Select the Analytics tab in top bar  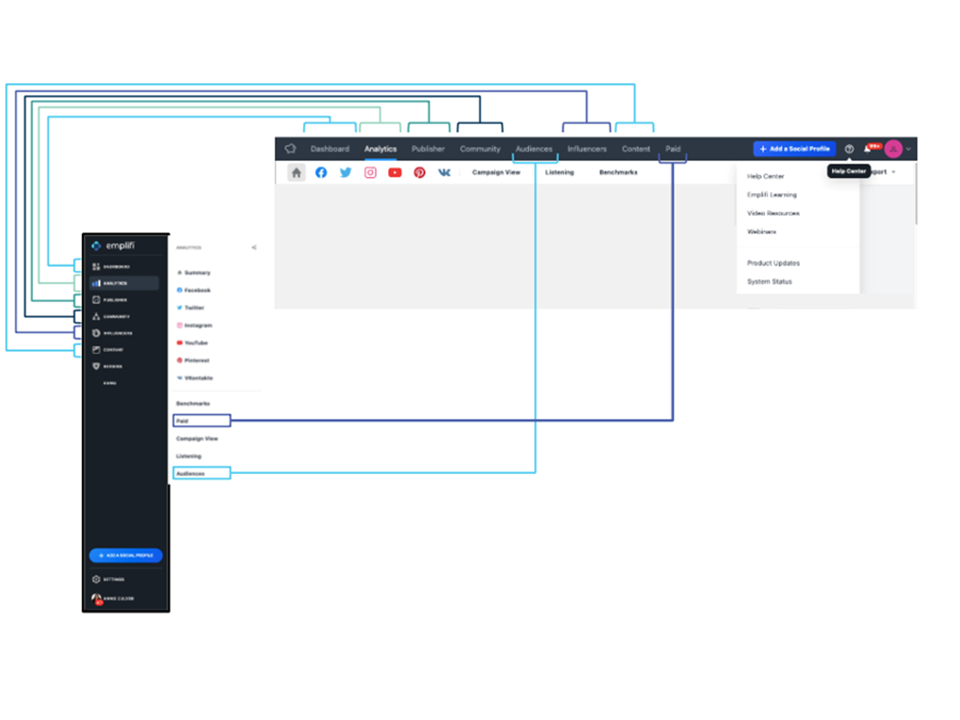click(380, 149)
